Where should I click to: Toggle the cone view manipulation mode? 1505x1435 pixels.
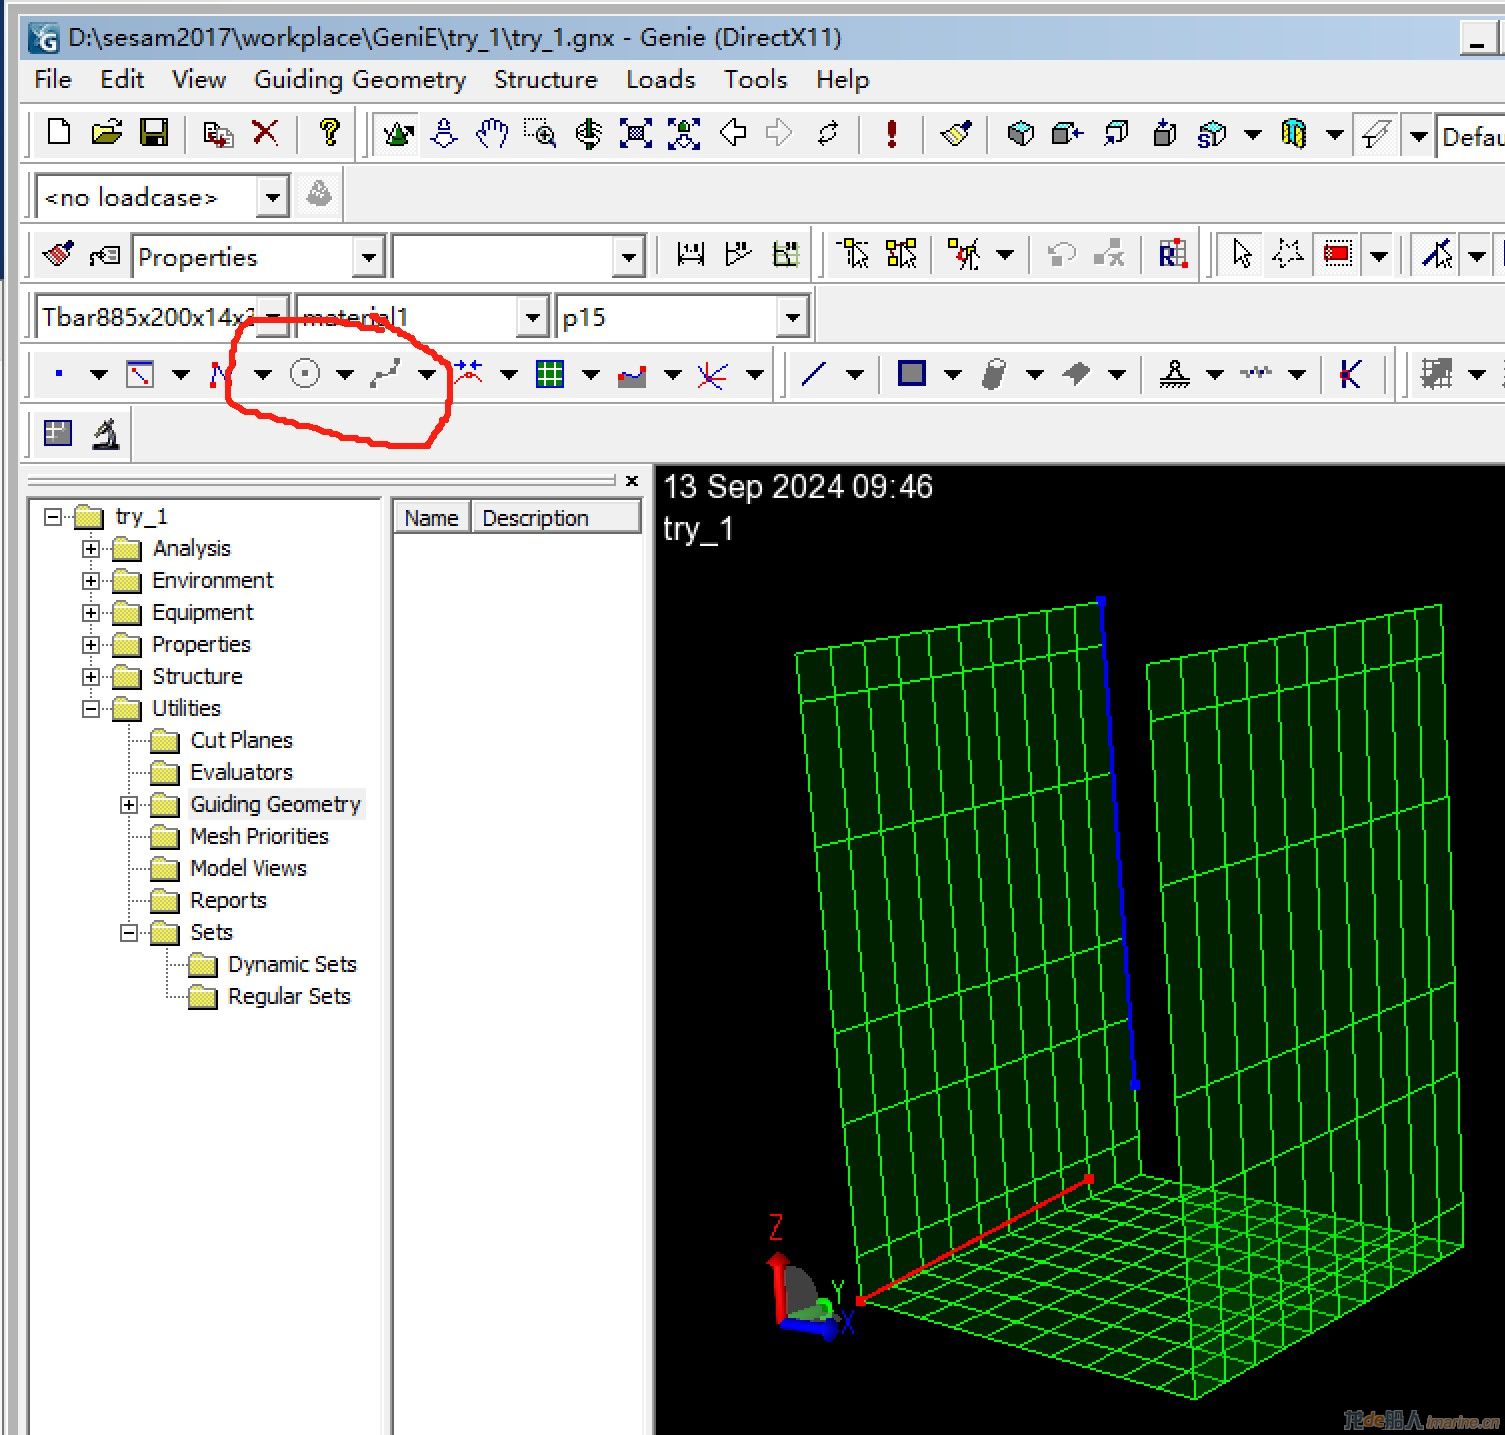pyautogui.click(x=399, y=133)
